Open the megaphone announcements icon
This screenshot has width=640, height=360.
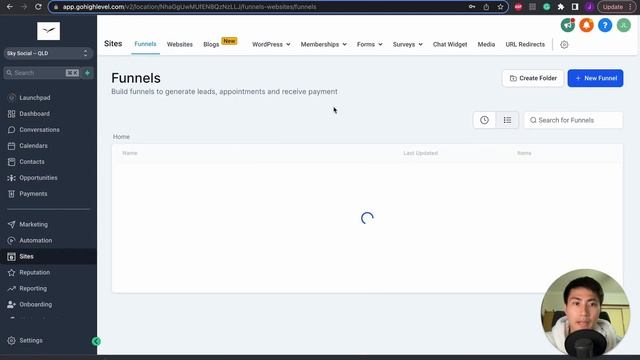coord(567,25)
